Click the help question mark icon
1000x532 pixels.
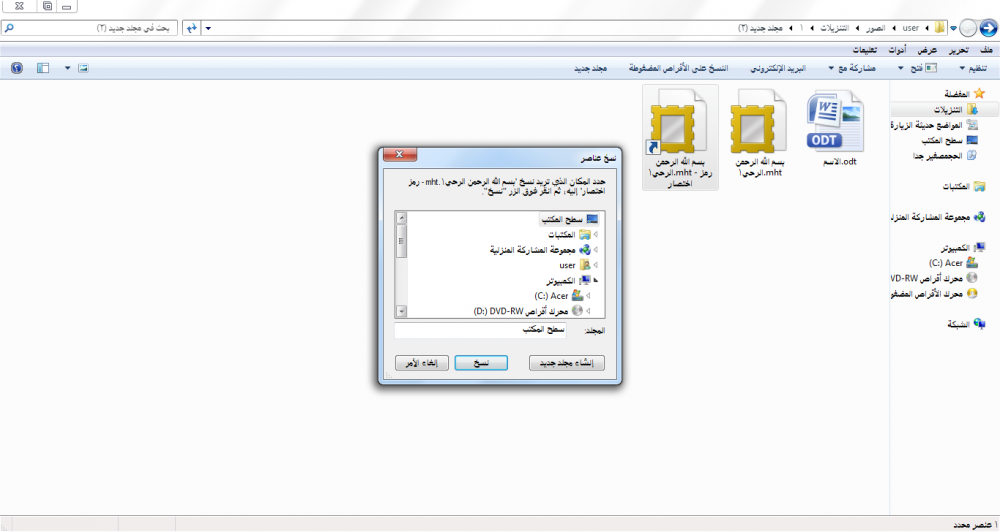[x=17, y=68]
